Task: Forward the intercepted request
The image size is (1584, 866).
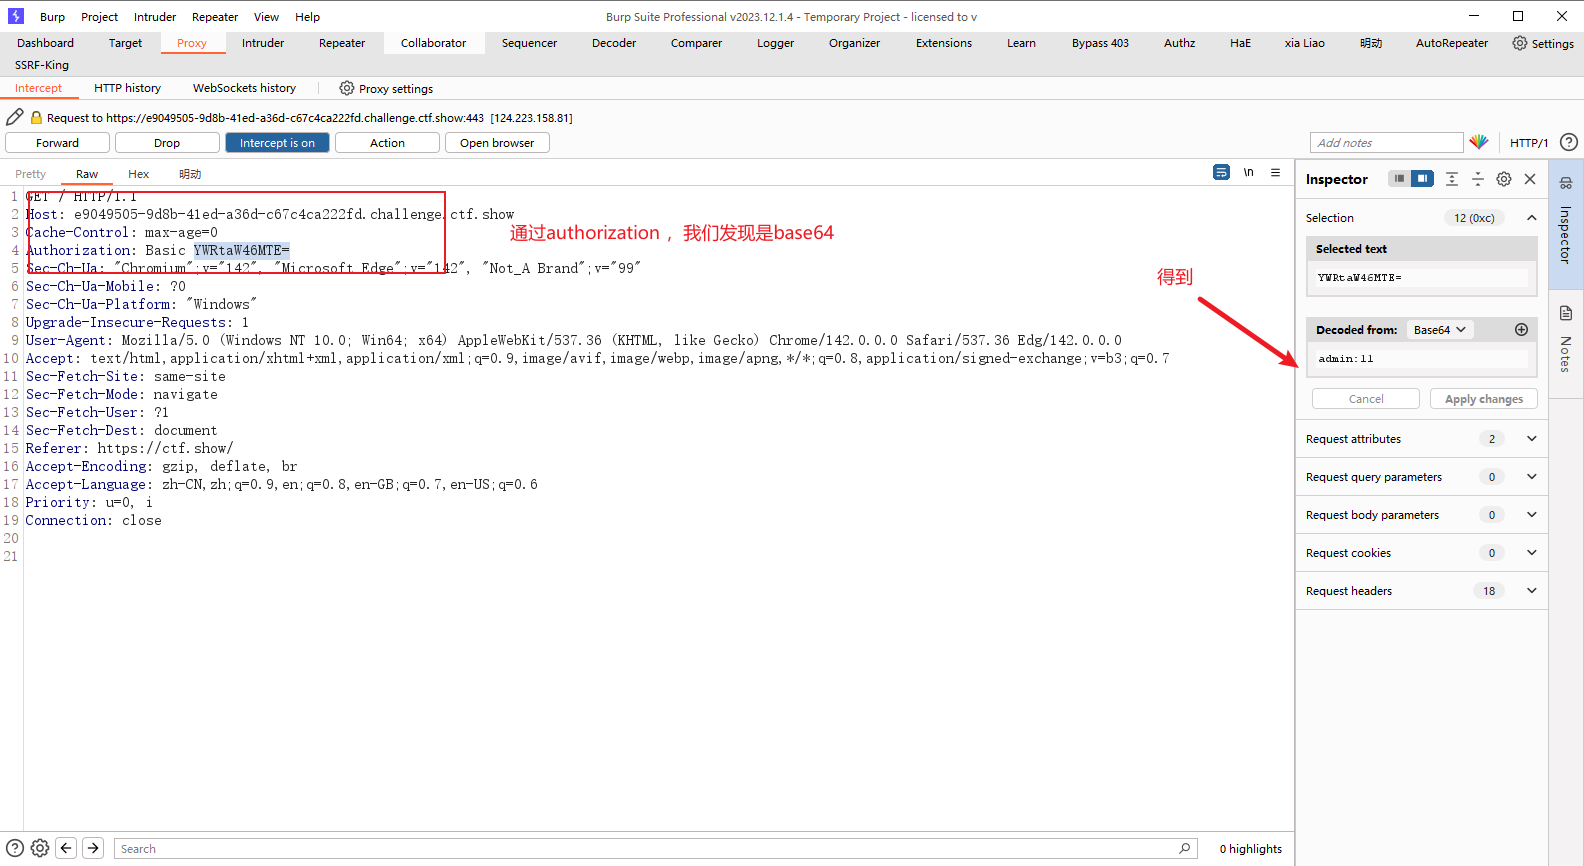Action: pyautogui.click(x=57, y=143)
